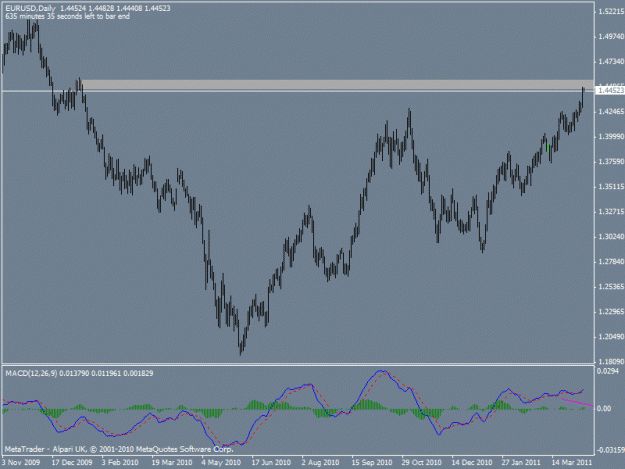Click the 2 Aug 2010 date label

click(320, 462)
